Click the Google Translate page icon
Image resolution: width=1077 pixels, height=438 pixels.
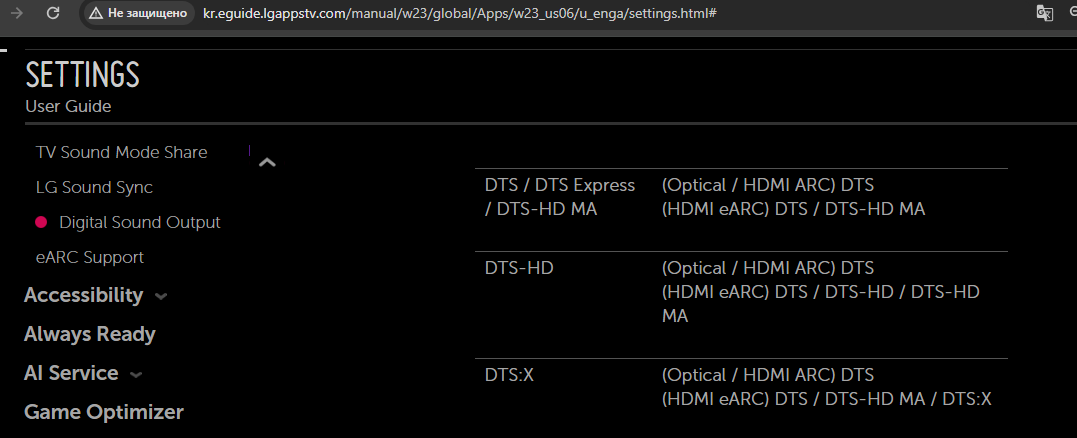point(1044,13)
